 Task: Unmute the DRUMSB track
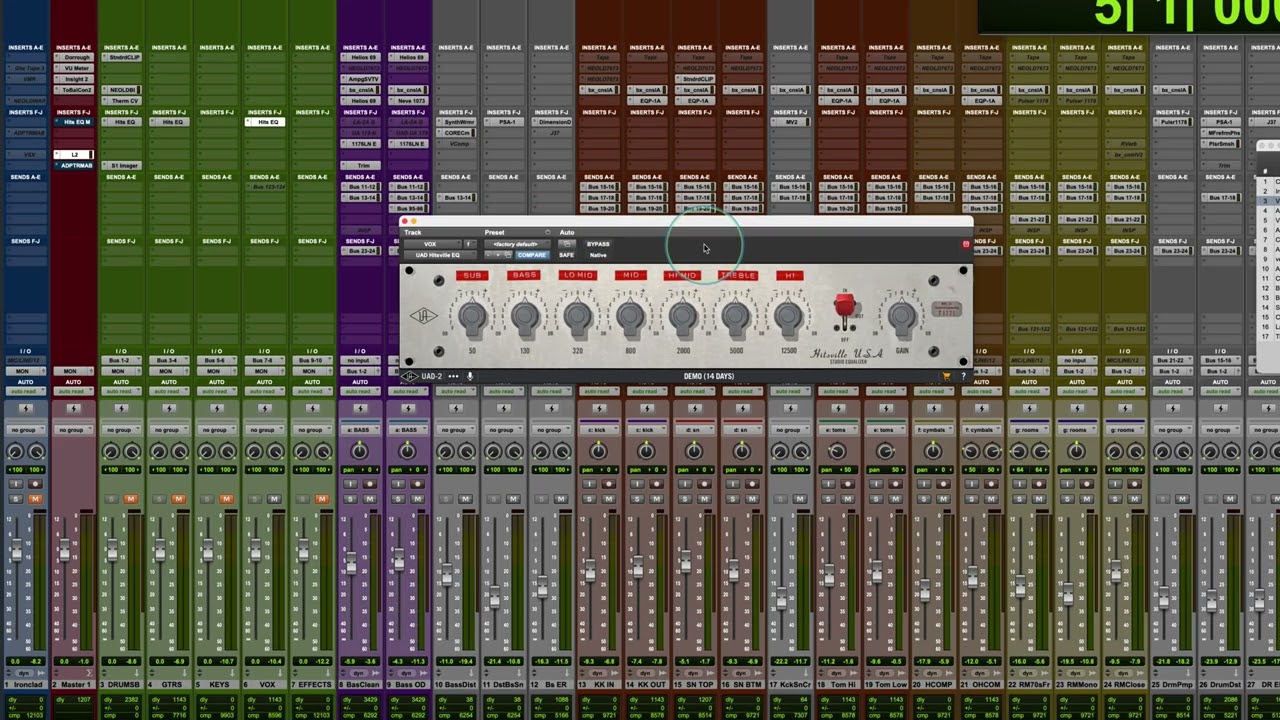(131, 498)
